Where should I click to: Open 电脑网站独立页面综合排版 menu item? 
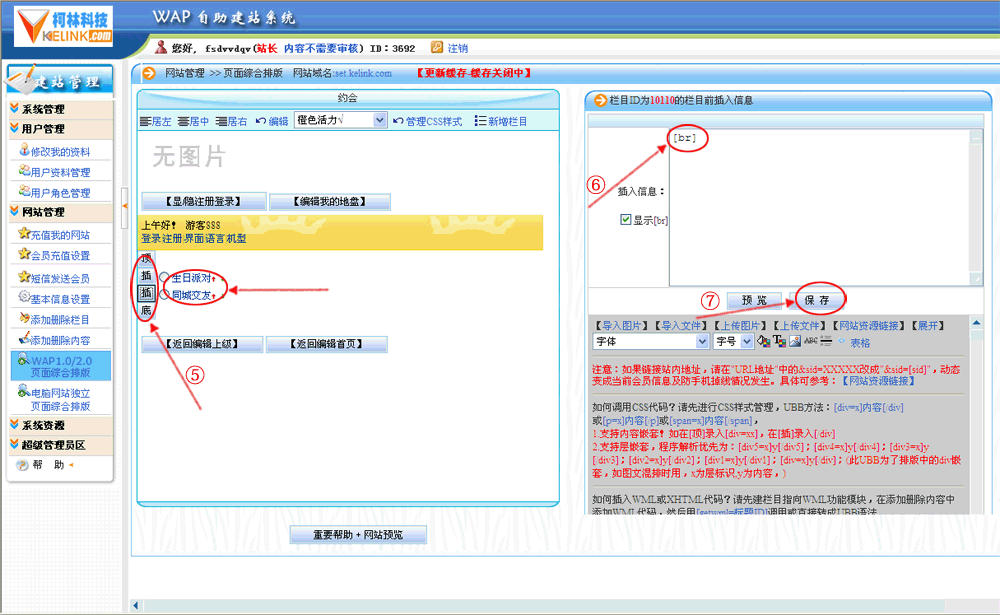coord(61,399)
